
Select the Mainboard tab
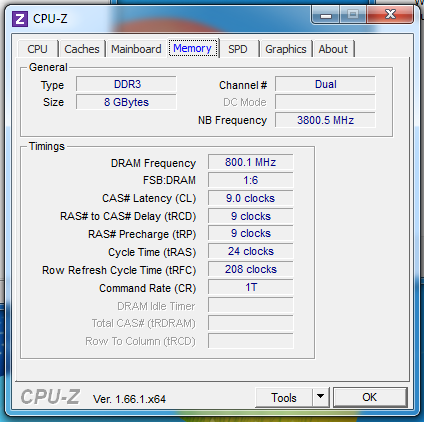tap(136, 49)
